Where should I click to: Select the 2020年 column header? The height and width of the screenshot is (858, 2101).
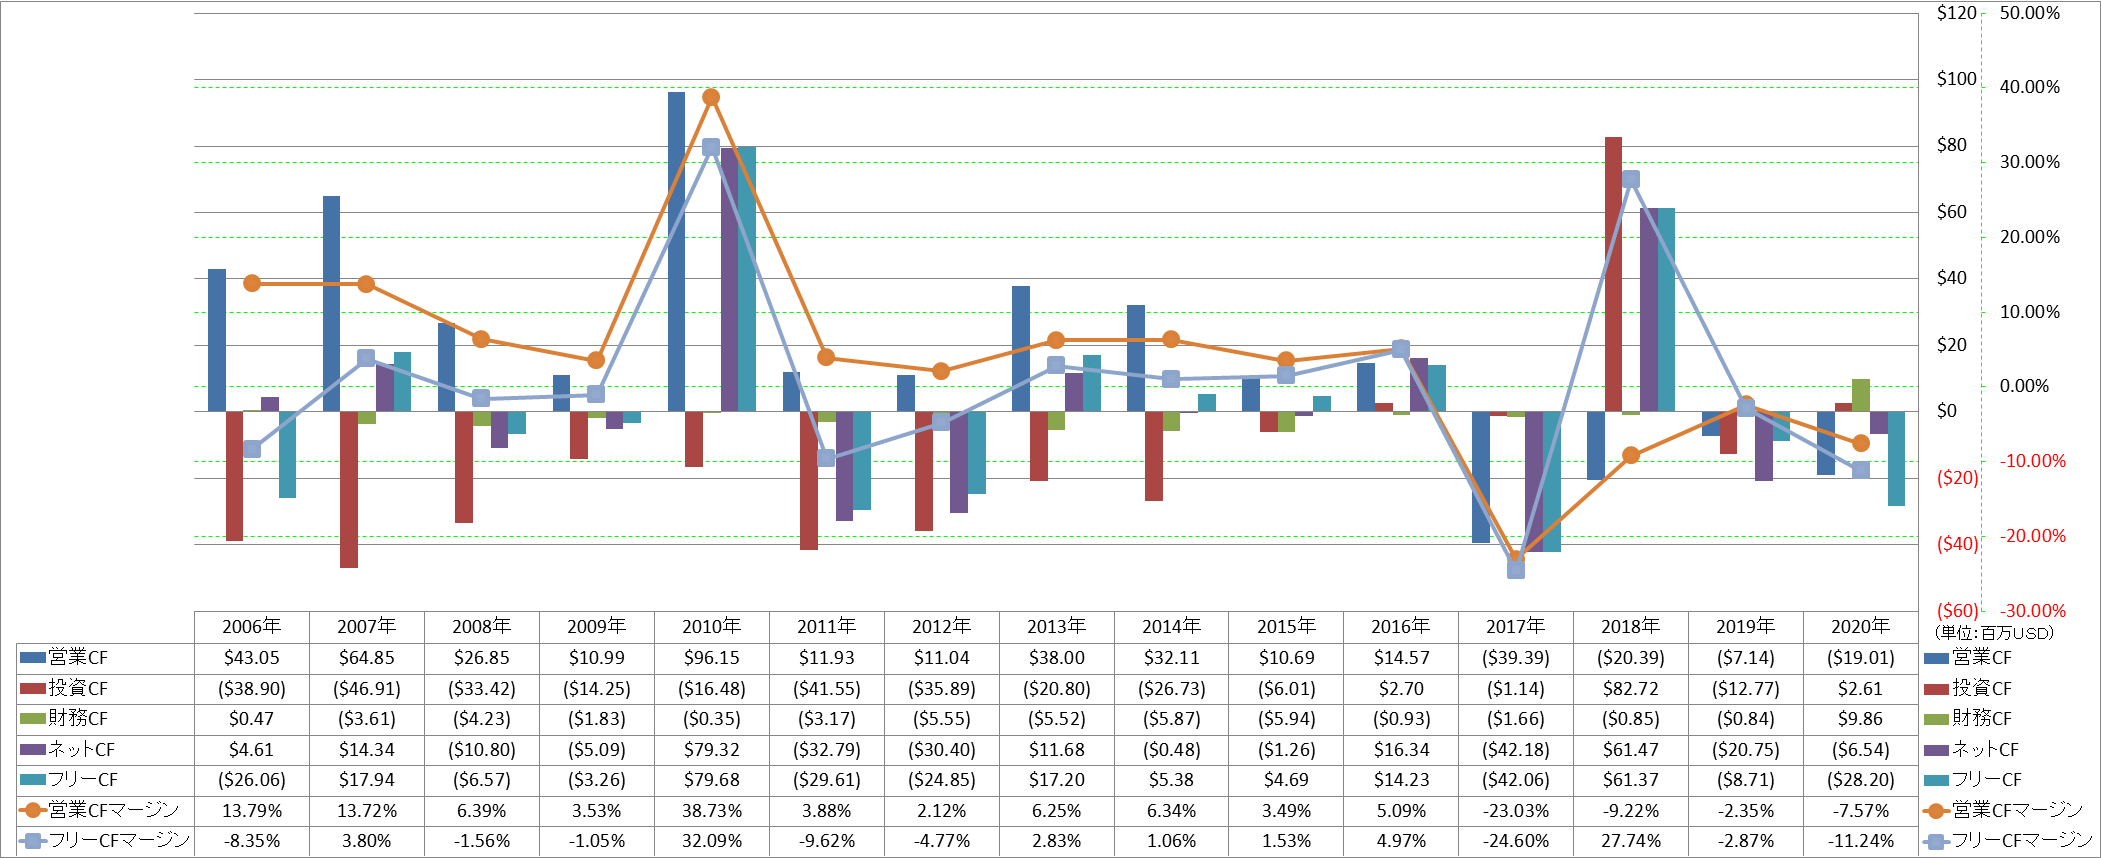[1860, 627]
